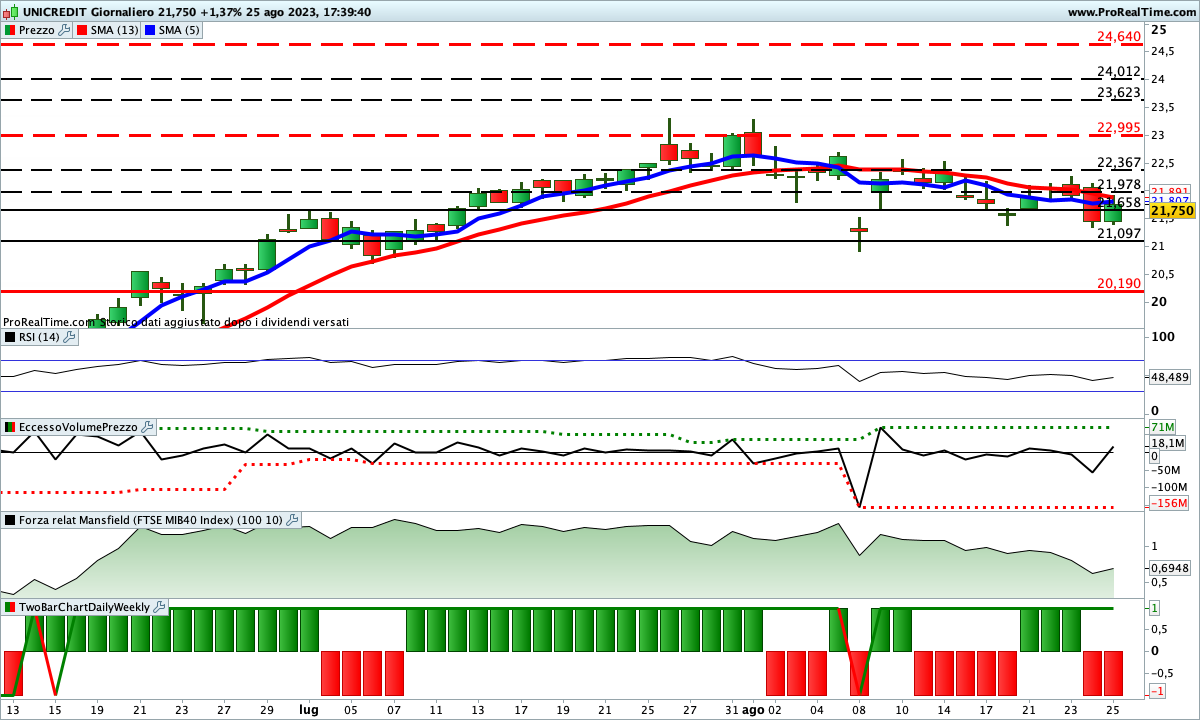Click the 20,190 red support label

point(1119,284)
